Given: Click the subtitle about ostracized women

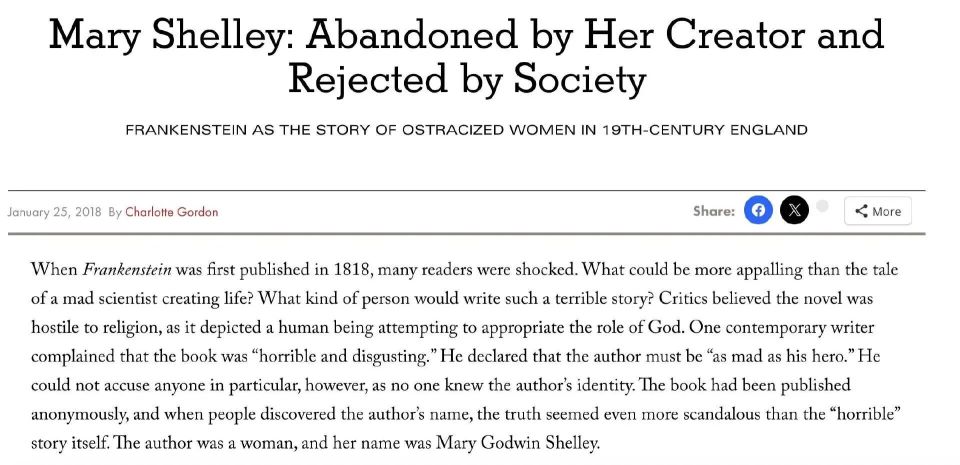Looking at the screenshot, I should point(466,130).
